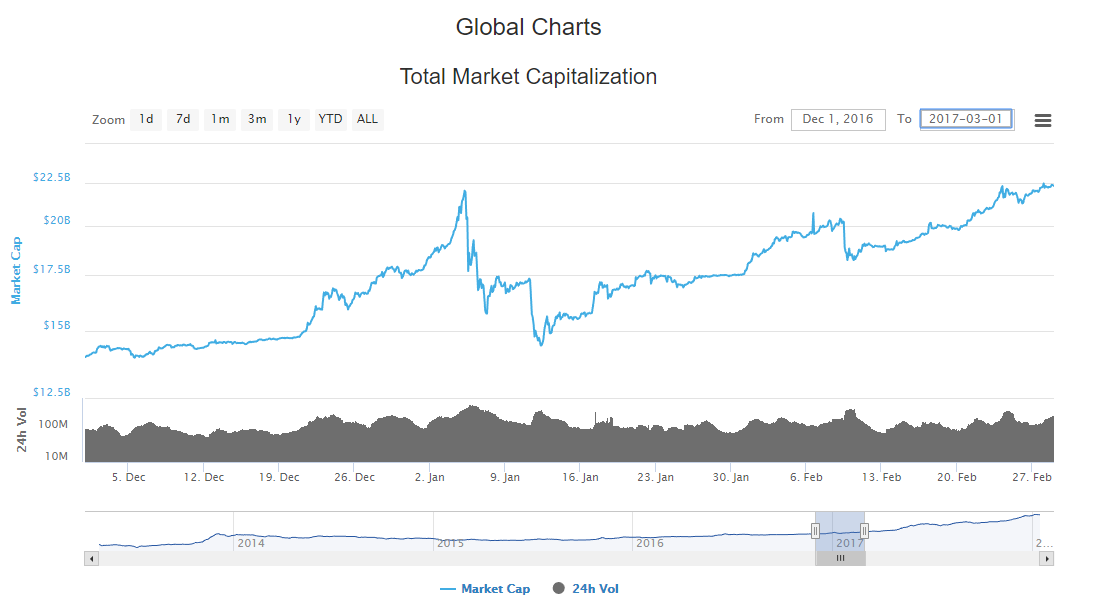Toggle the 24h Vol series legend
The image size is (1098, 597).
(586, 589)
